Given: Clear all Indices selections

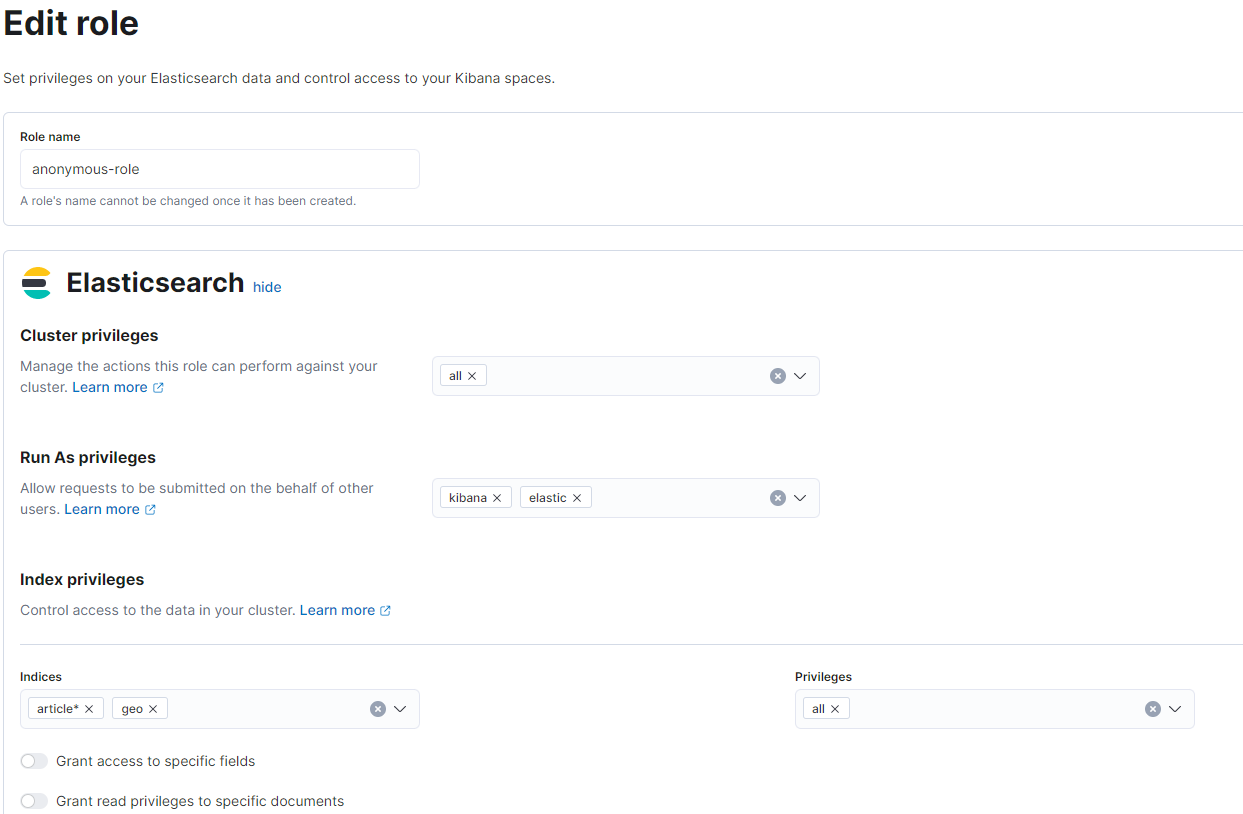Looking at the screenshot, I should [x=378, y=709].
